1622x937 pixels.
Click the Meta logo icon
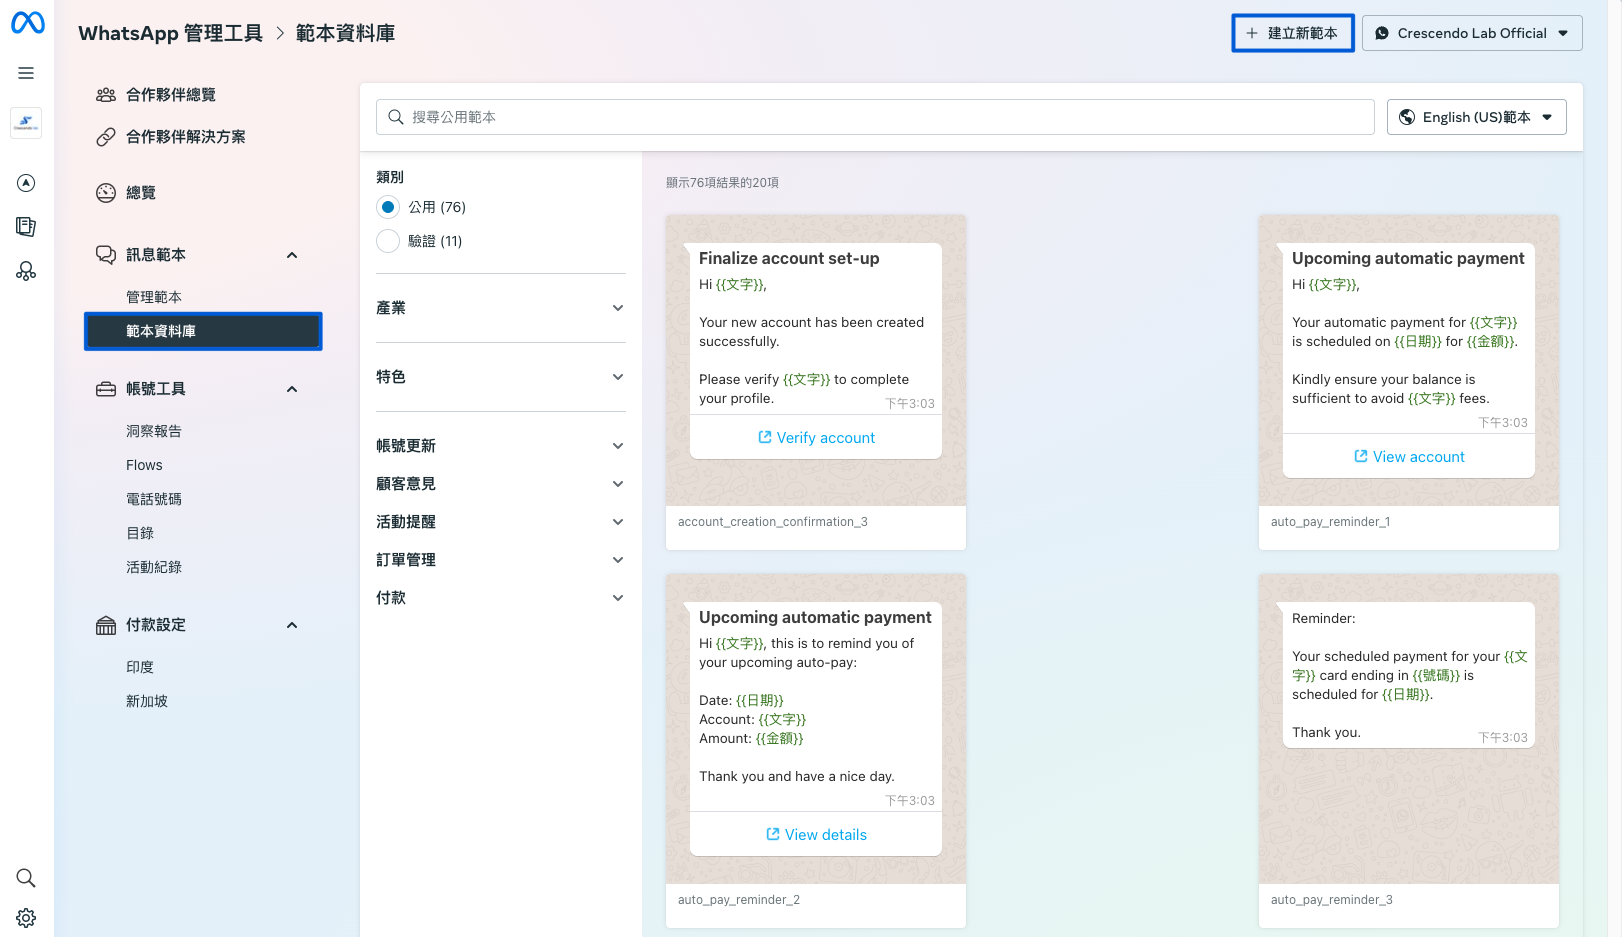tap(27, 22)
